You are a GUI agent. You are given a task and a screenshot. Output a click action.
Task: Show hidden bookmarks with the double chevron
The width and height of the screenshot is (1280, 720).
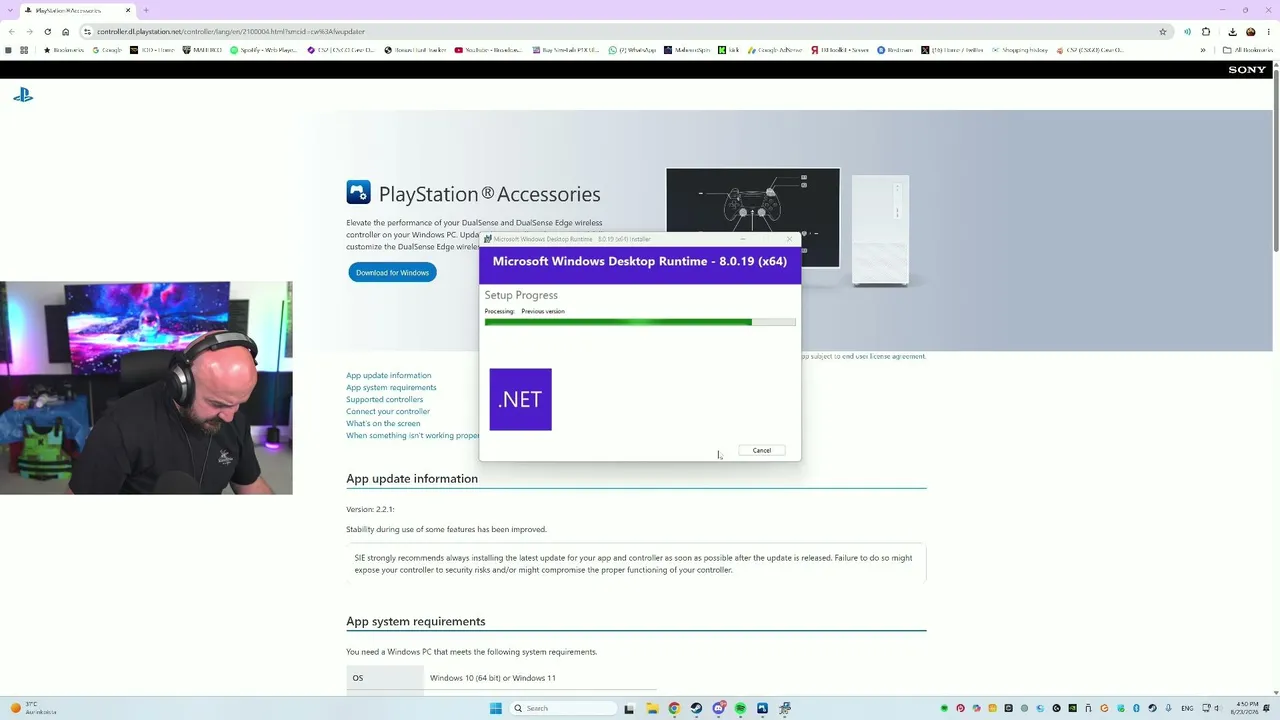tap(1203, 50)
